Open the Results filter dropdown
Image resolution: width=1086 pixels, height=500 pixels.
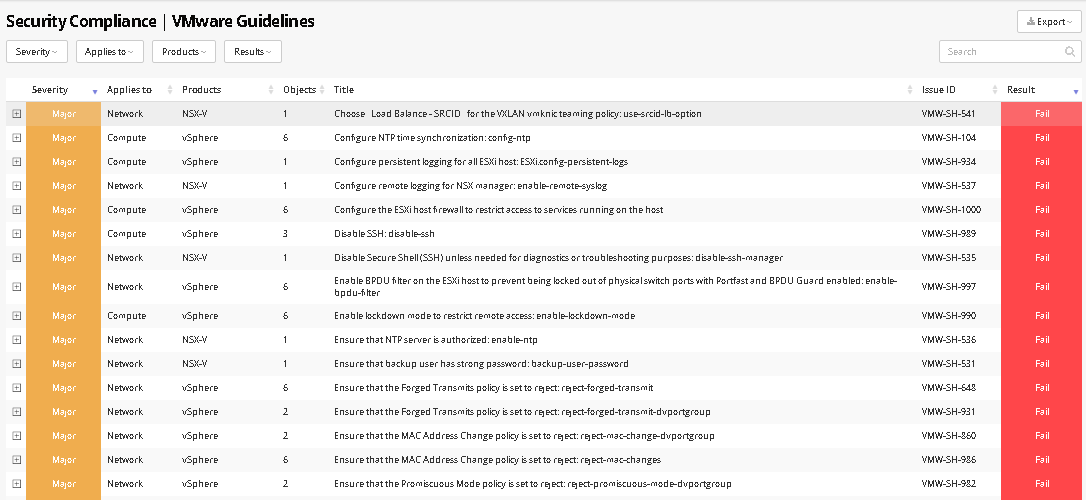(x=253, y=51)
